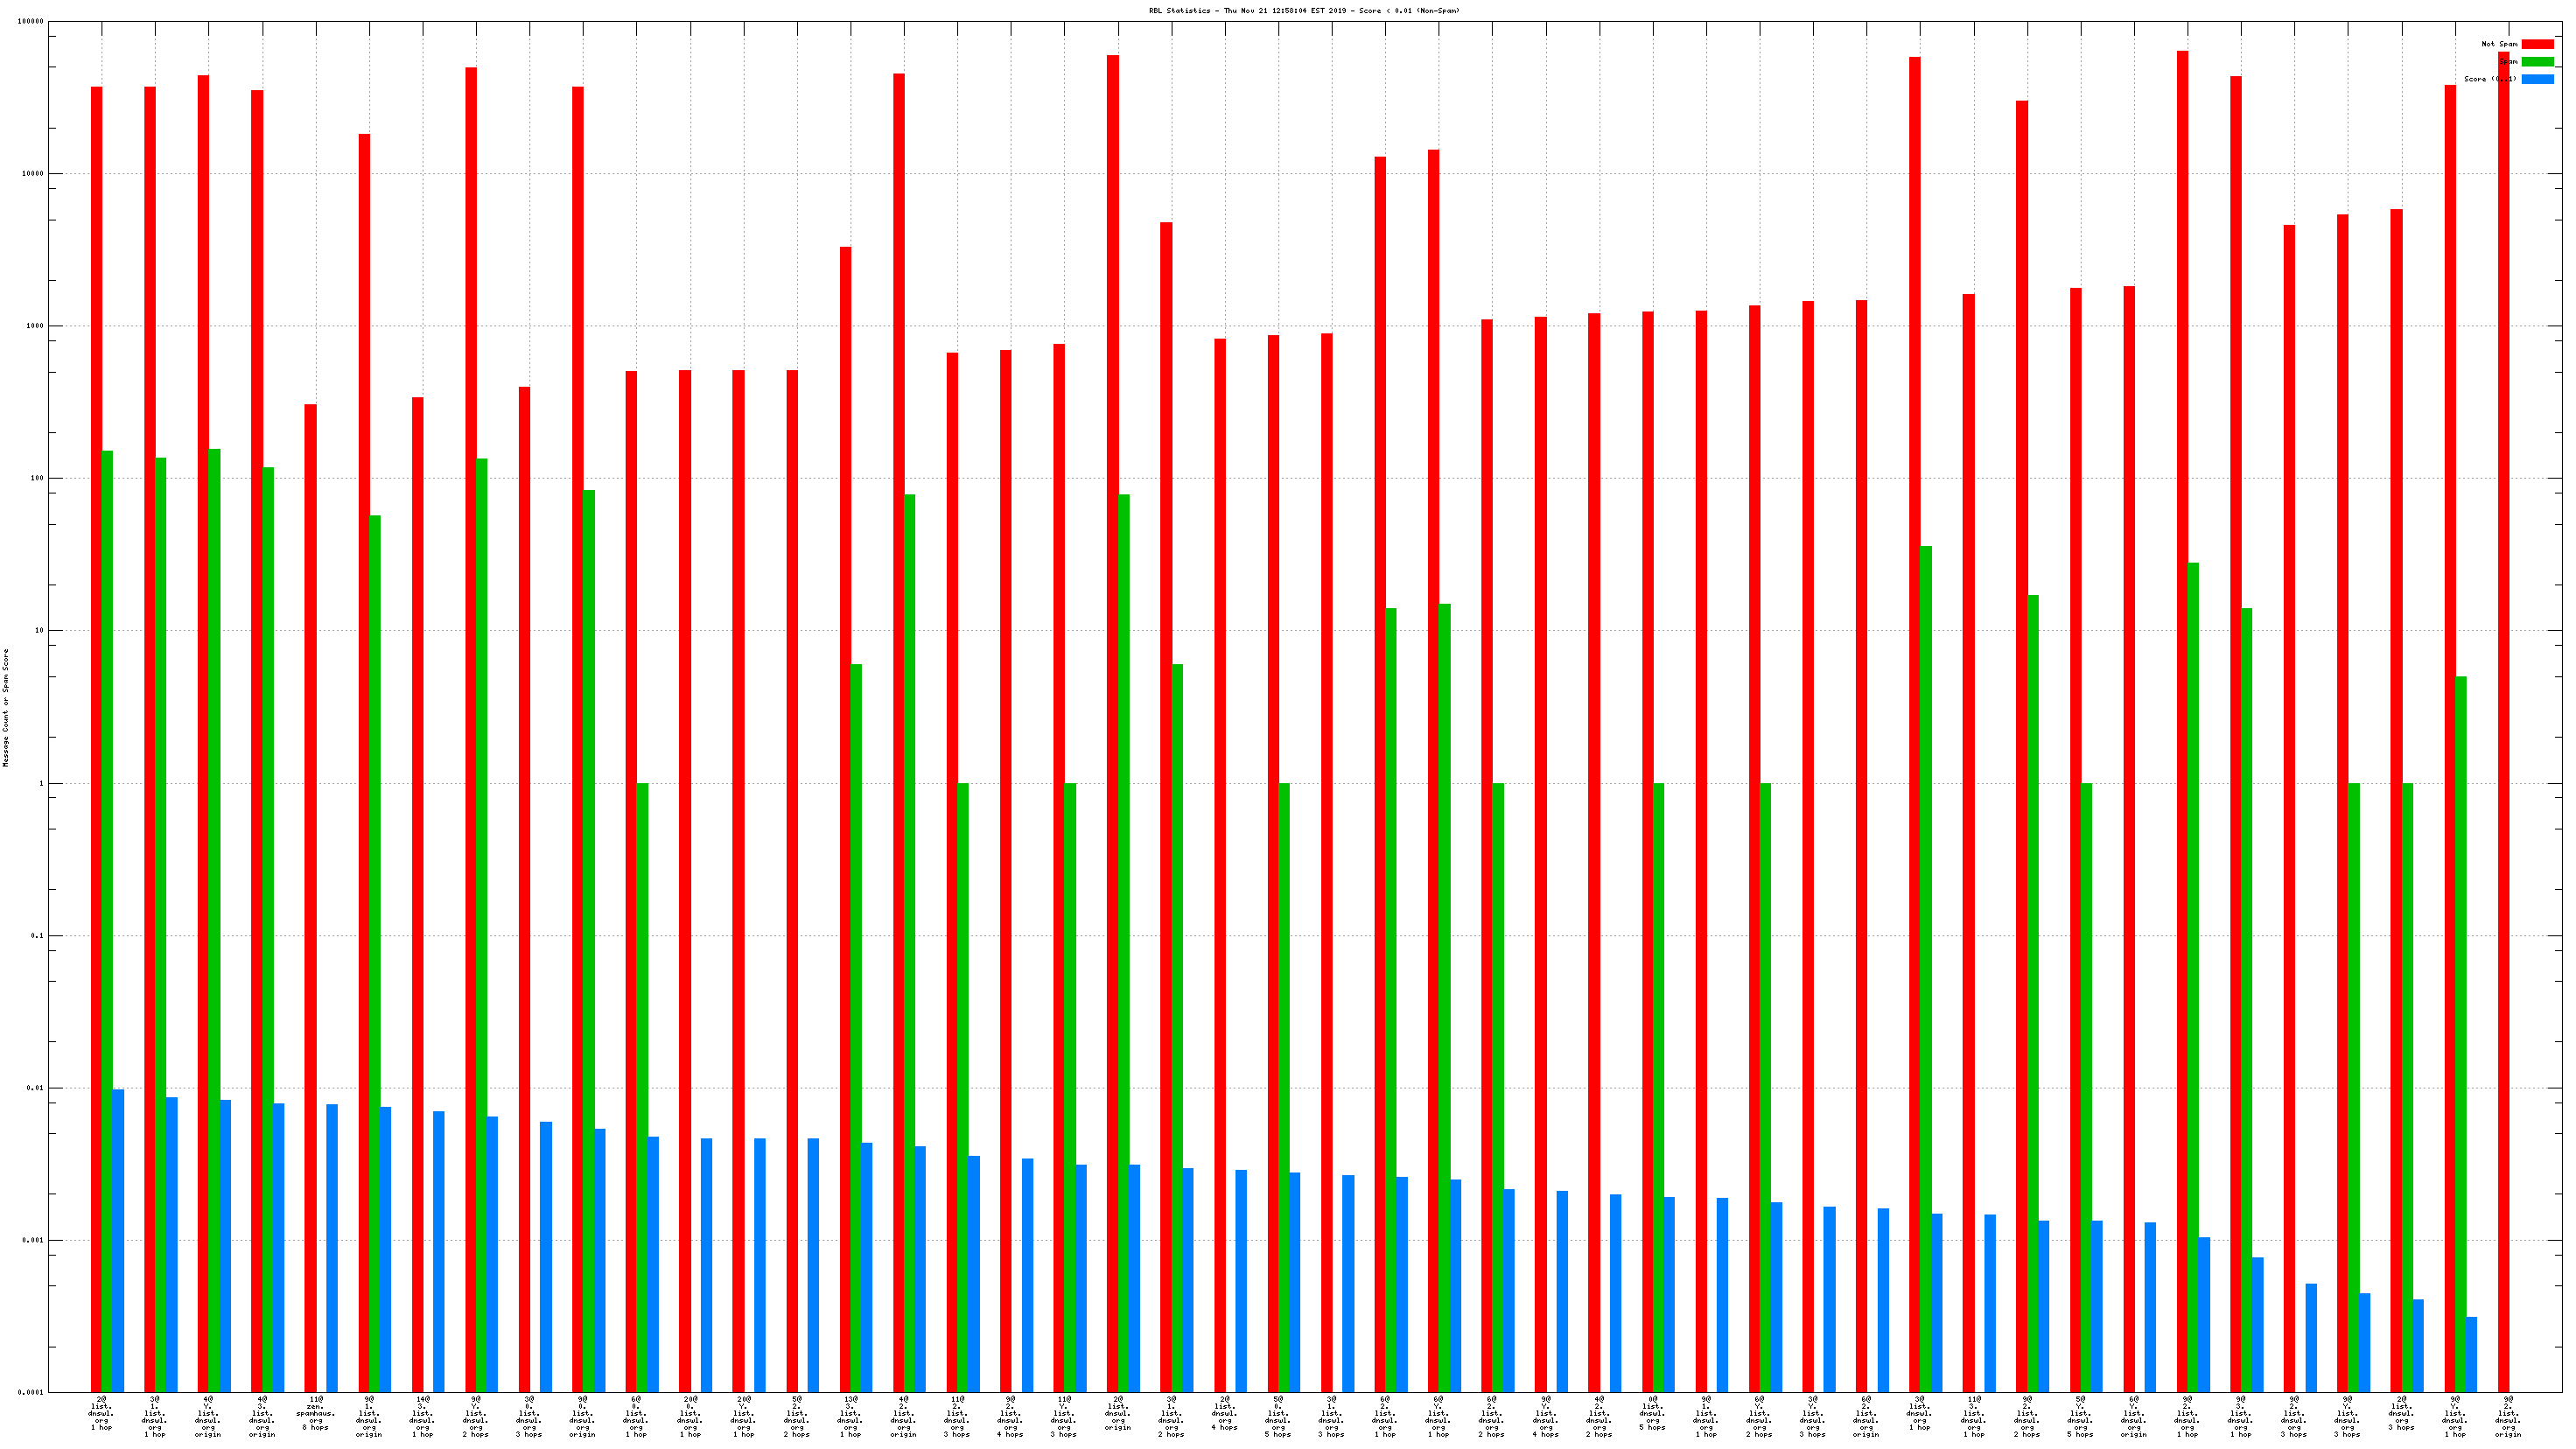Click the Not Spam legend text
This screenshot has width=2576, height=1449.
(x=2499, y=44)
